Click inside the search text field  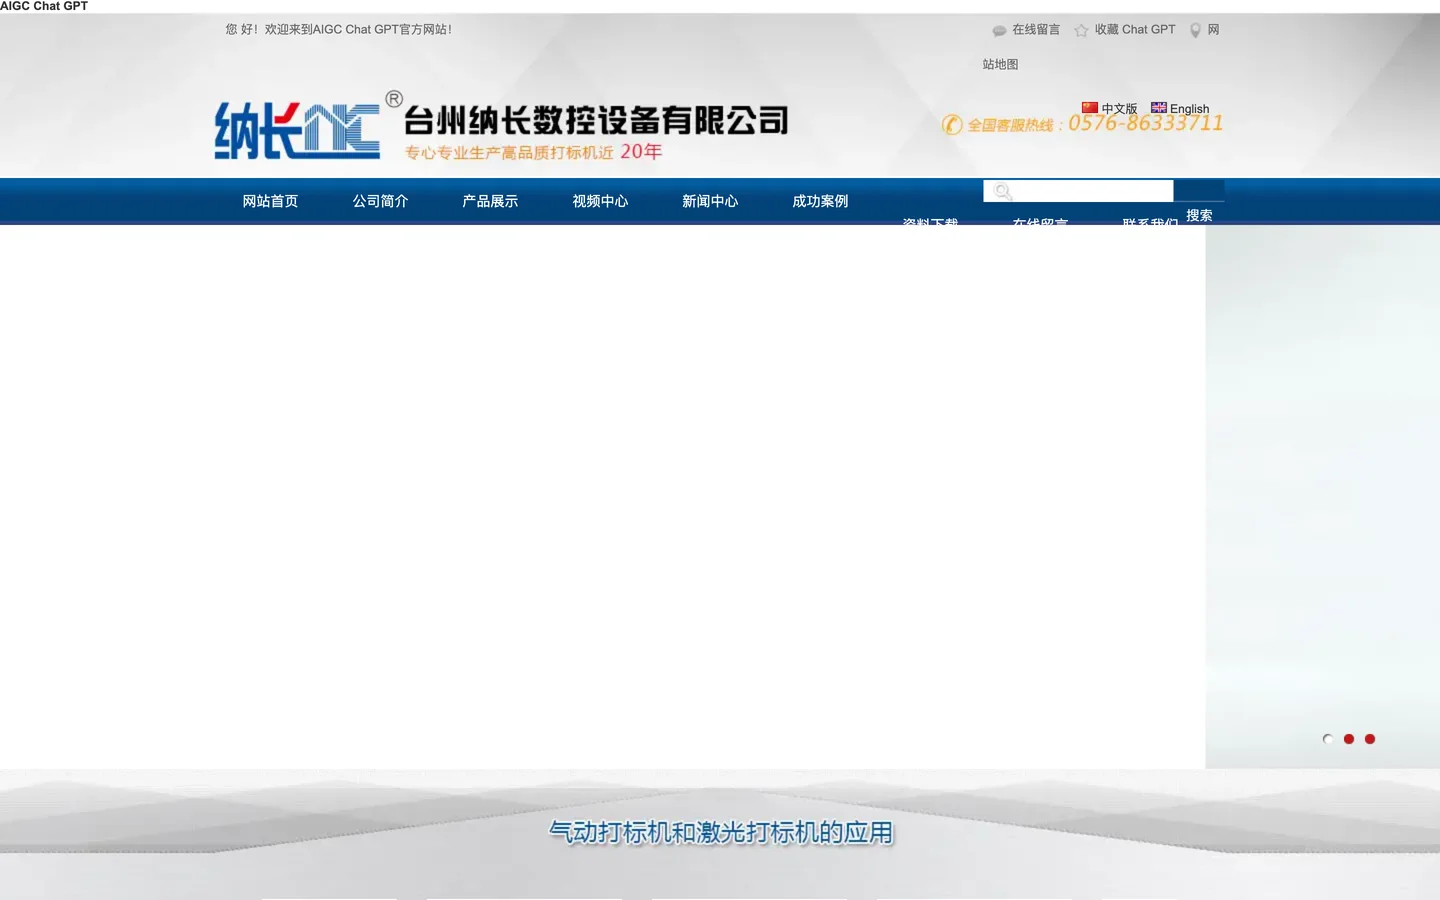(1092, 191)
